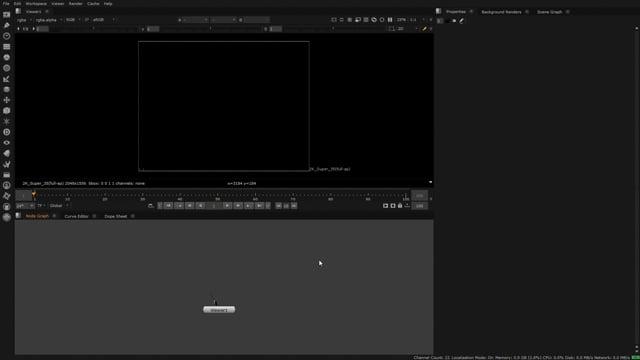640x360 pixels.
Task: Open the Transform nodes four-arrow icon
Action: [7, 100]
